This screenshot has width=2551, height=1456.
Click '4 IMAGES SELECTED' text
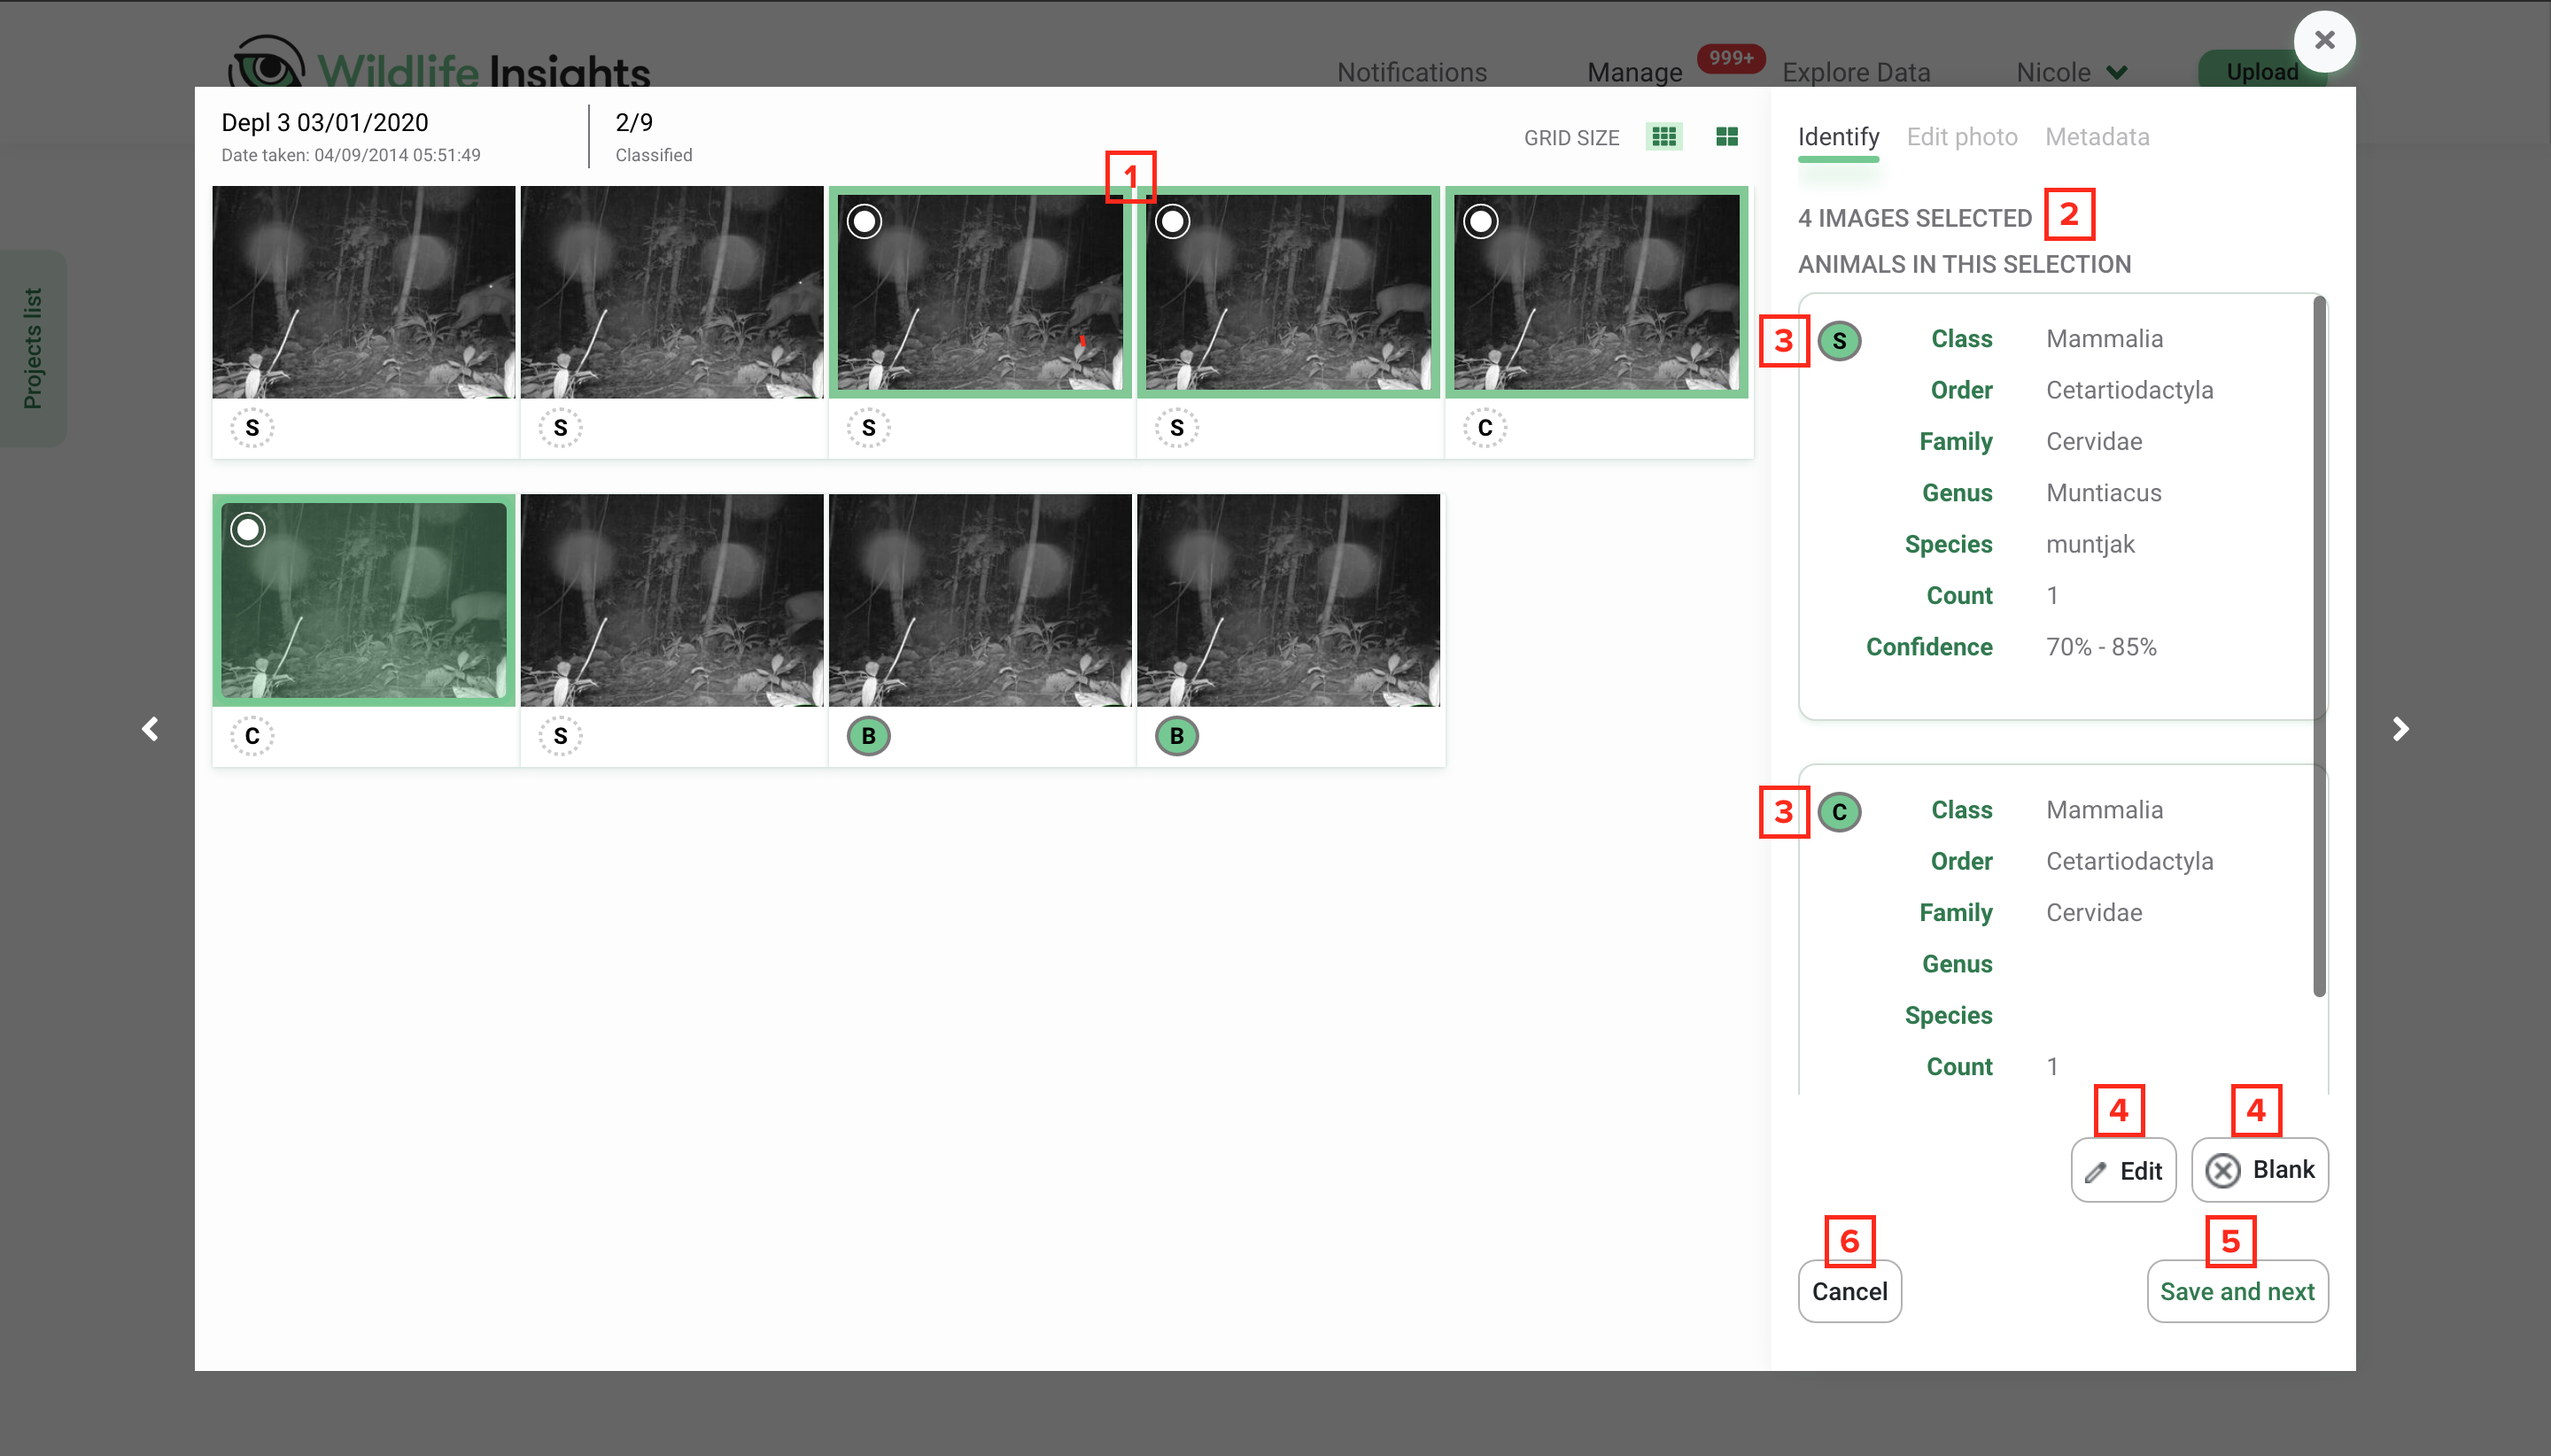point(1915,218)
